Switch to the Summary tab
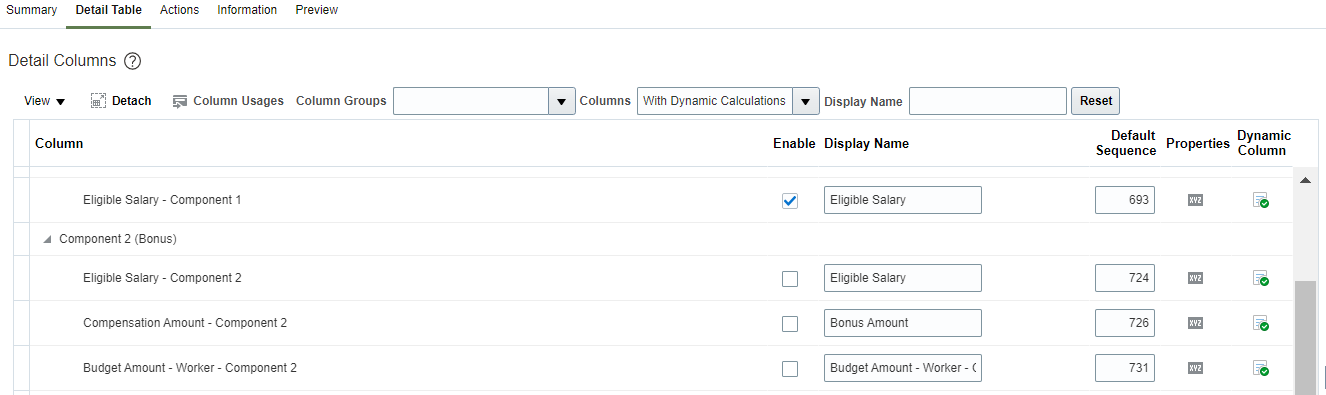The height and width of the screenshot is (395, 1326). 32,10
